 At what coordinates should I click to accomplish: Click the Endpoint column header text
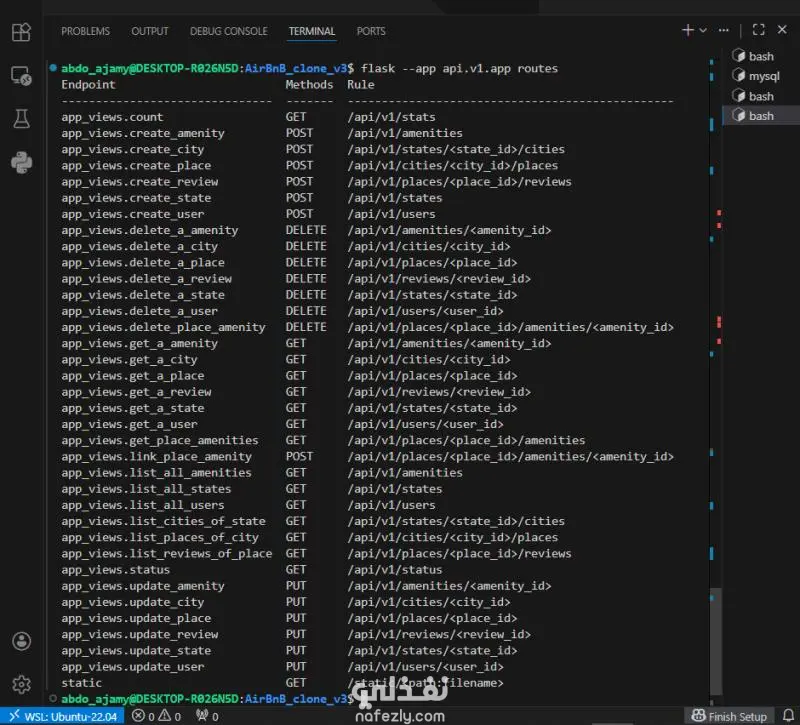pos(88,85)
